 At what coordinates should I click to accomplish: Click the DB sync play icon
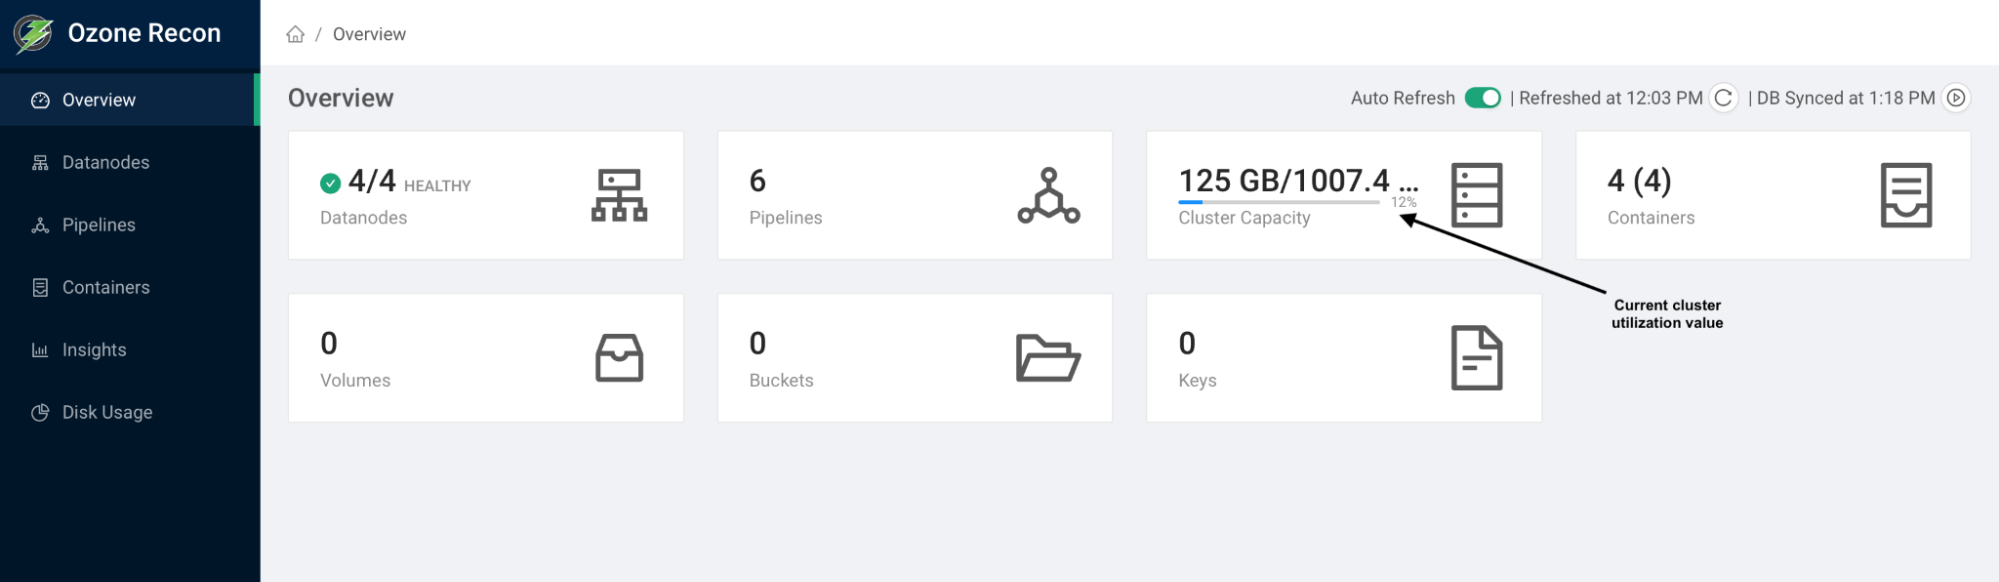(1956, 98)
